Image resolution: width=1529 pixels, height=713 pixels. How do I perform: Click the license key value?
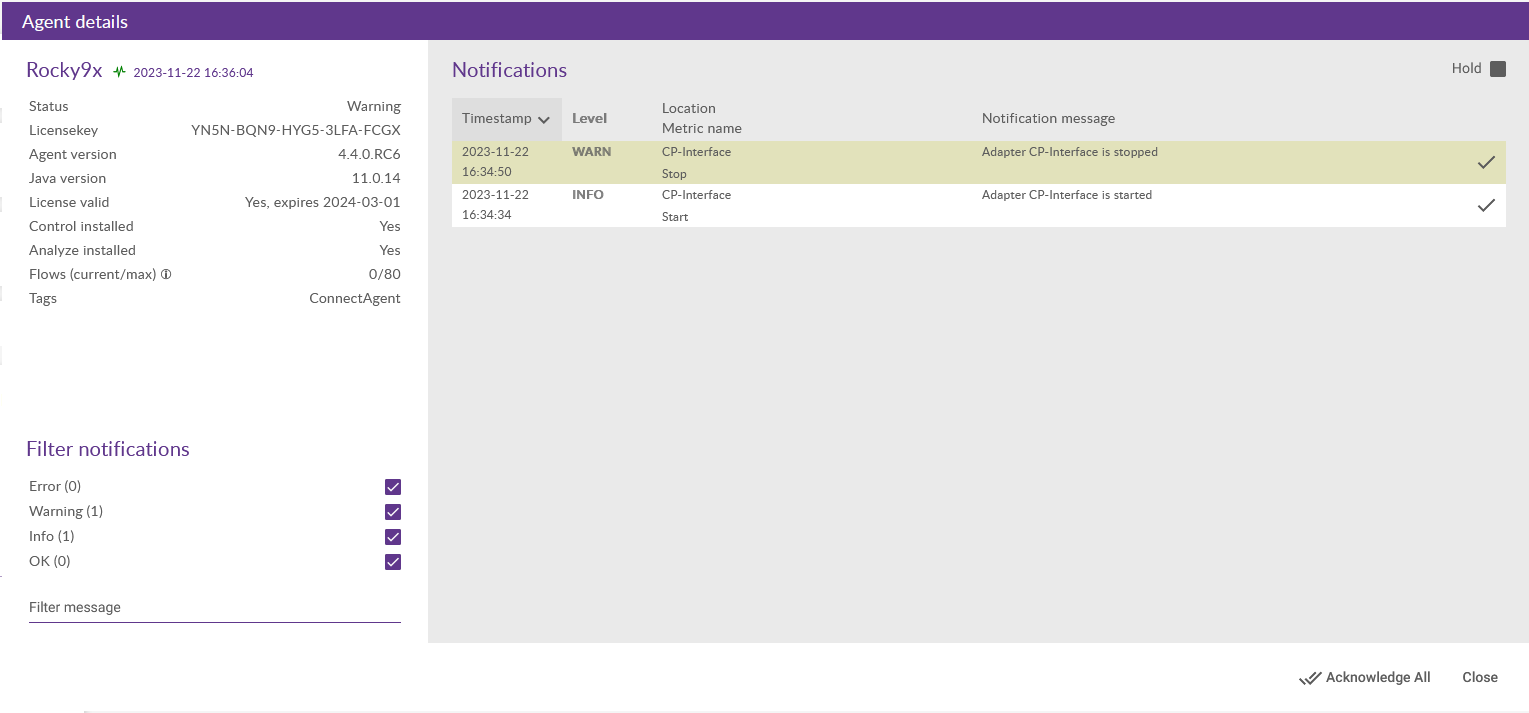coord(295,130)
